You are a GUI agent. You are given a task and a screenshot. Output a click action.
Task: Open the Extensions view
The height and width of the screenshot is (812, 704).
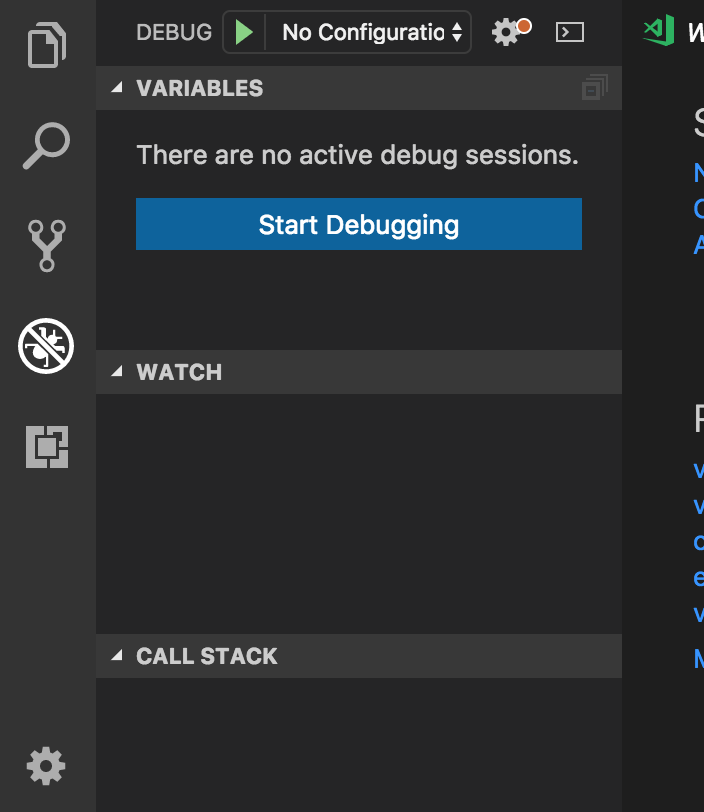point(44,448)
